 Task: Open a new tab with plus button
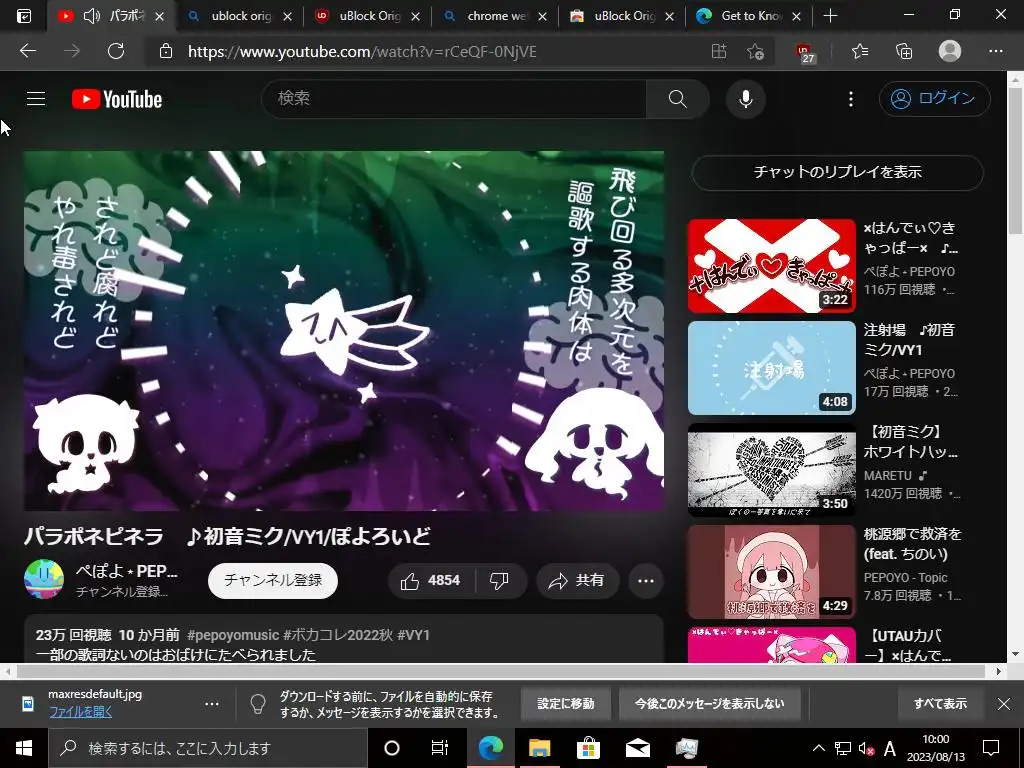pyautogui.click(x=830, y=16)
